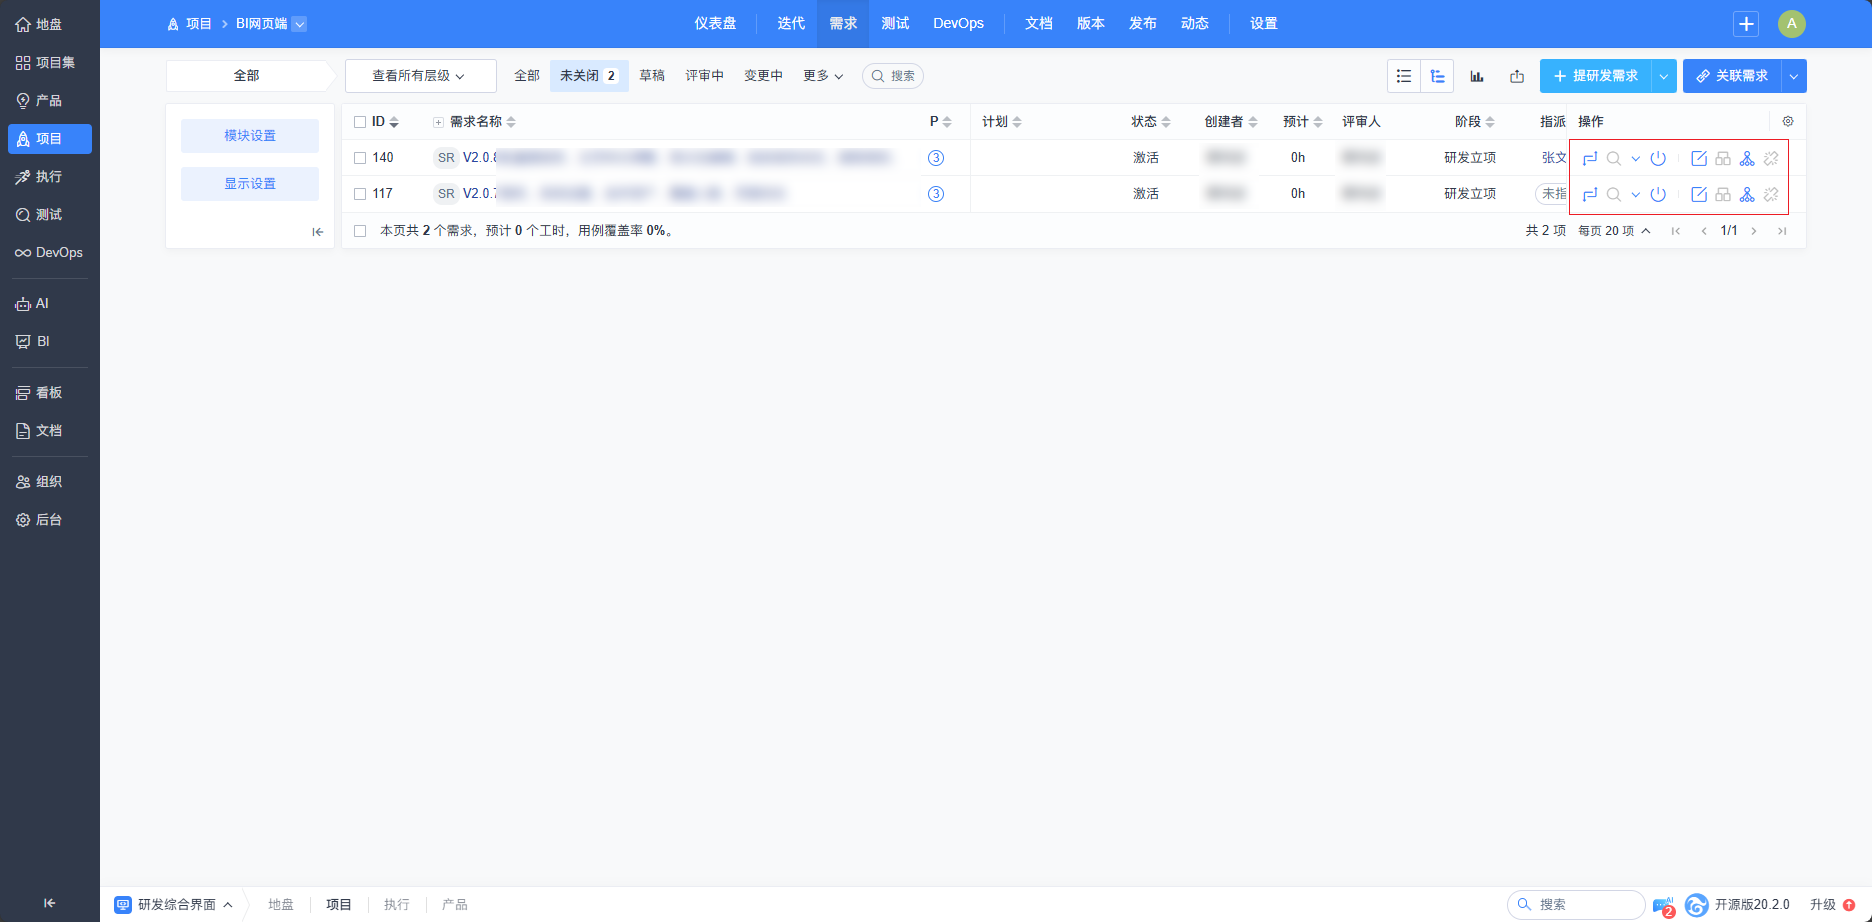Click the review magnifier icon for requirement 117
Viewport: 1872px width, 922px height.
click(x=1613, y=194)
